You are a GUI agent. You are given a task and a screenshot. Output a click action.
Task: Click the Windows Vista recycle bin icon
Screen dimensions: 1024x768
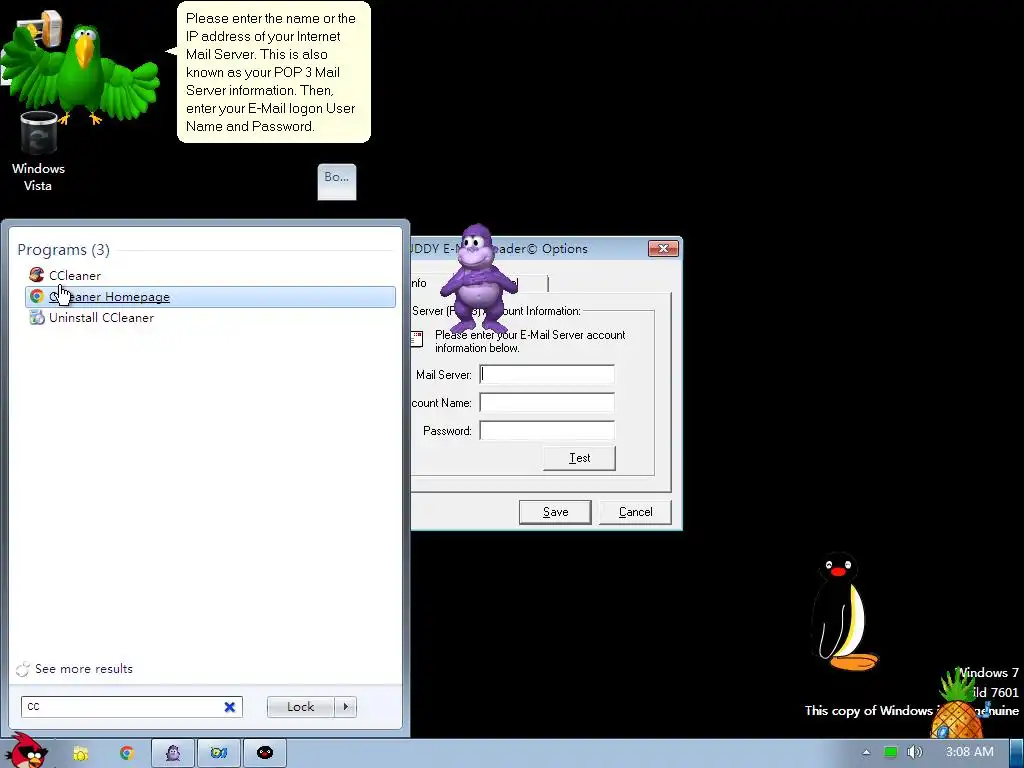coord(39,151)
